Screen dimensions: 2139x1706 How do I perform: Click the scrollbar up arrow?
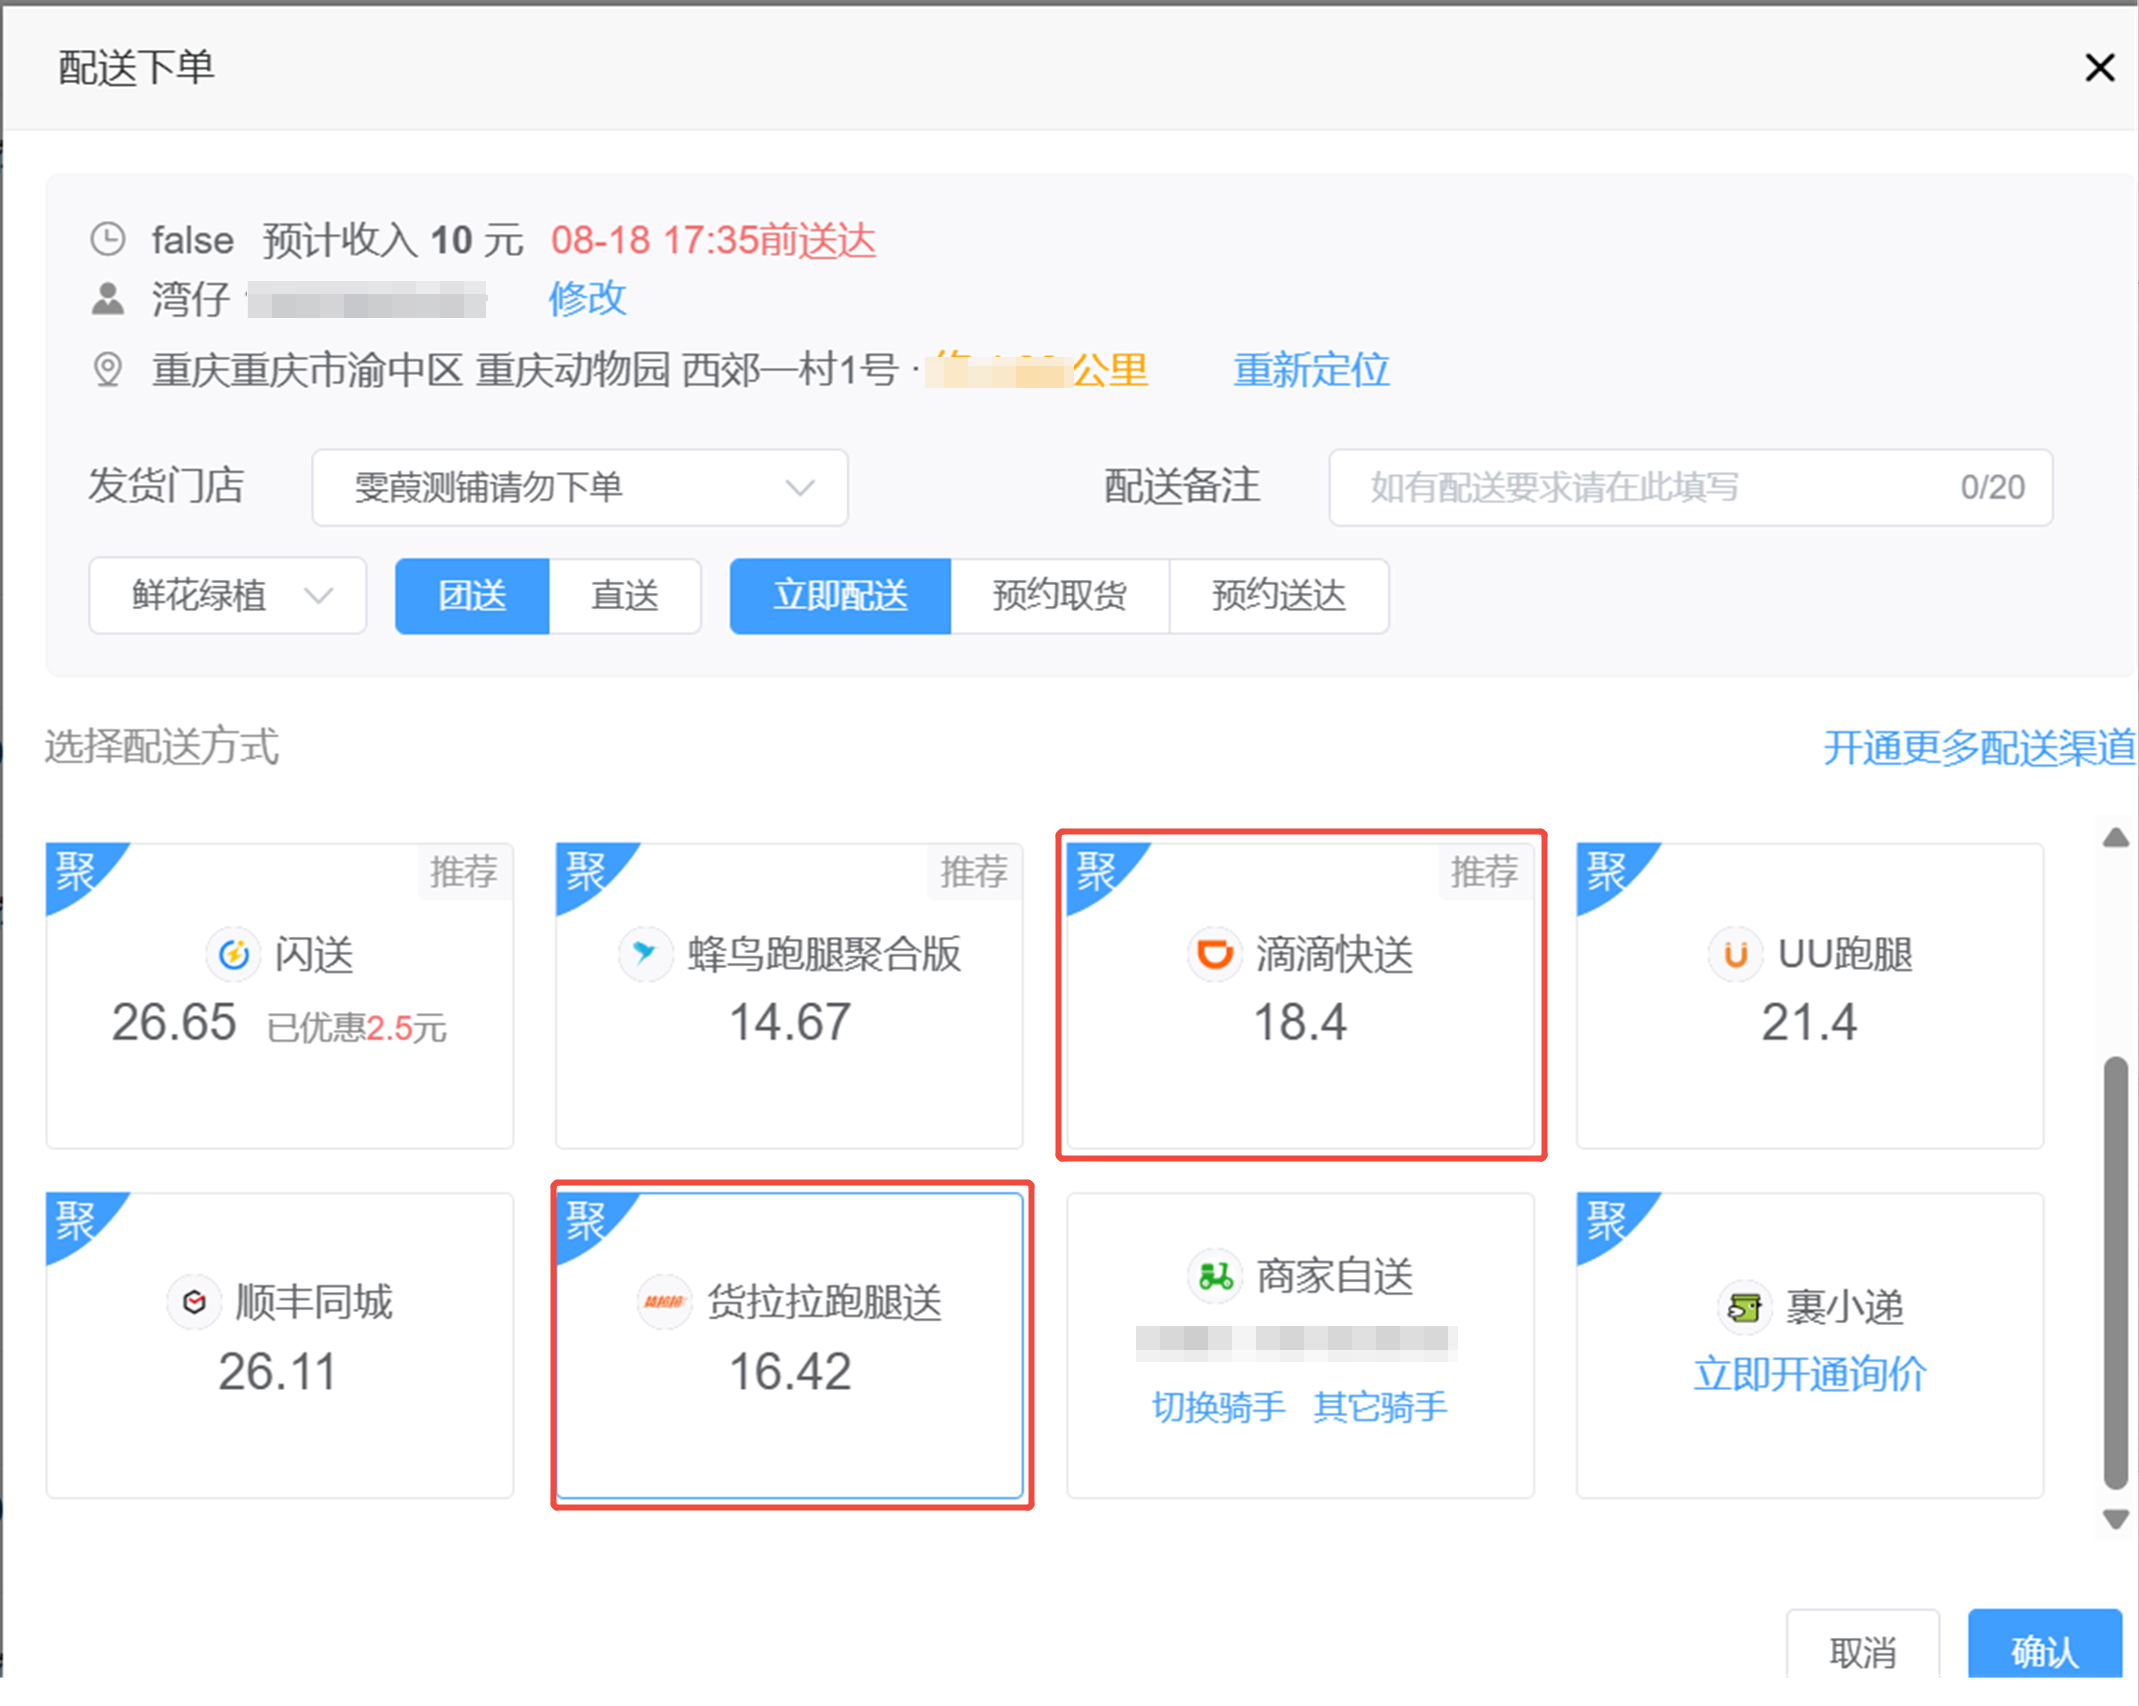click(x=2116, y=838)
